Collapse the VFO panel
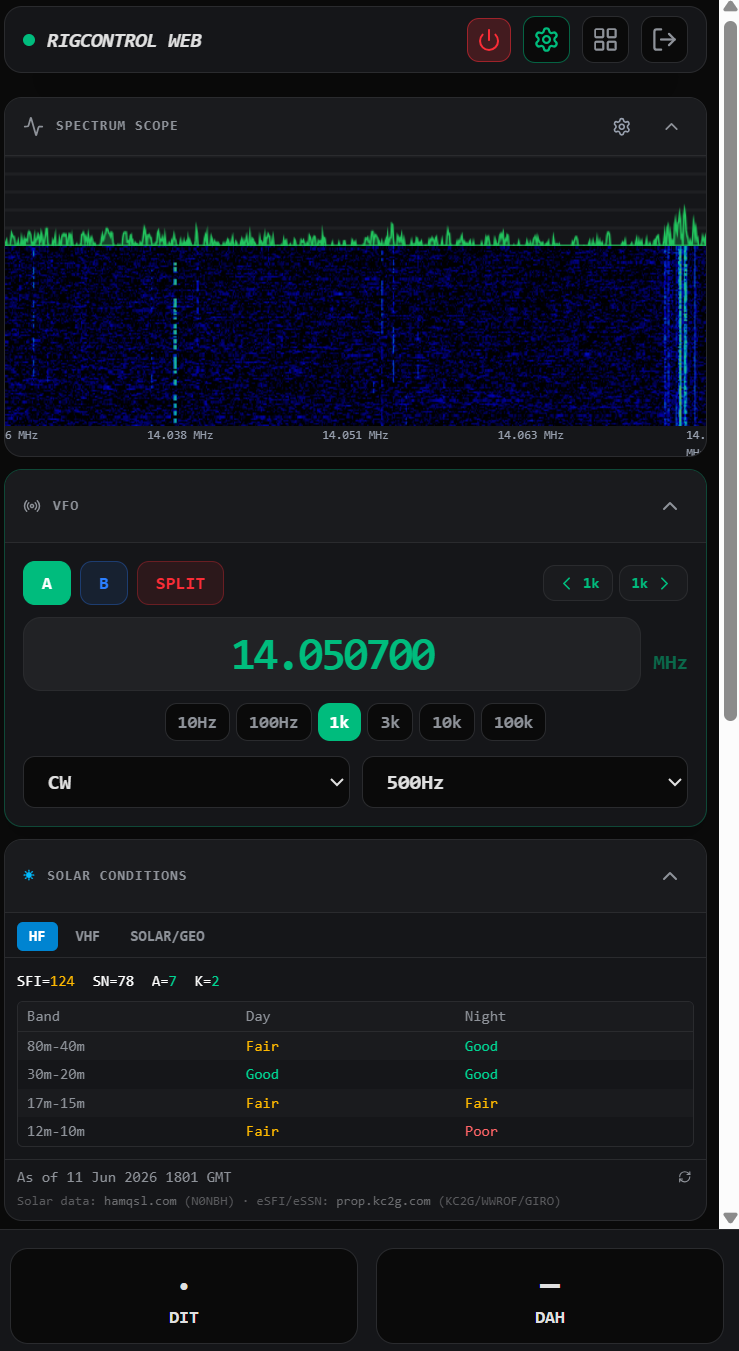Image resolution: width=739 pixels, height=1351 pixels. click(670, 506)
